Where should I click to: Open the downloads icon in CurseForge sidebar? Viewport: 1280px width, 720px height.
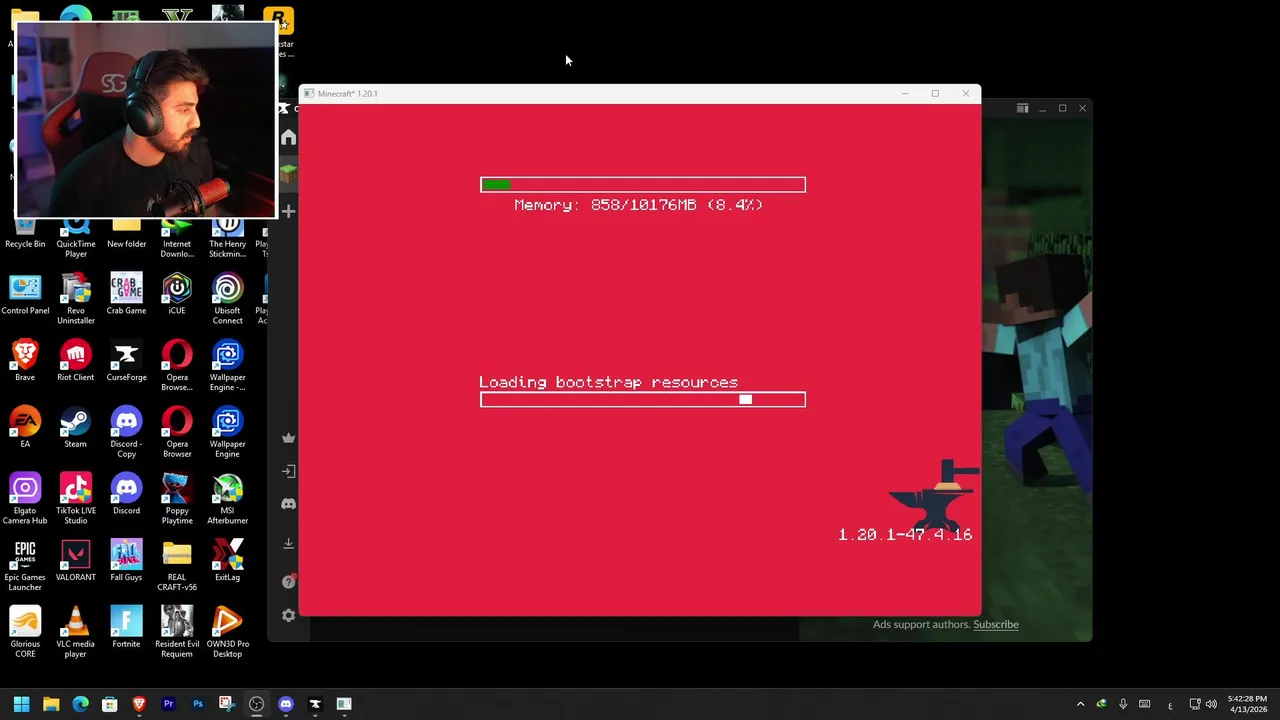pyautogui.click(x=288, y=543)
